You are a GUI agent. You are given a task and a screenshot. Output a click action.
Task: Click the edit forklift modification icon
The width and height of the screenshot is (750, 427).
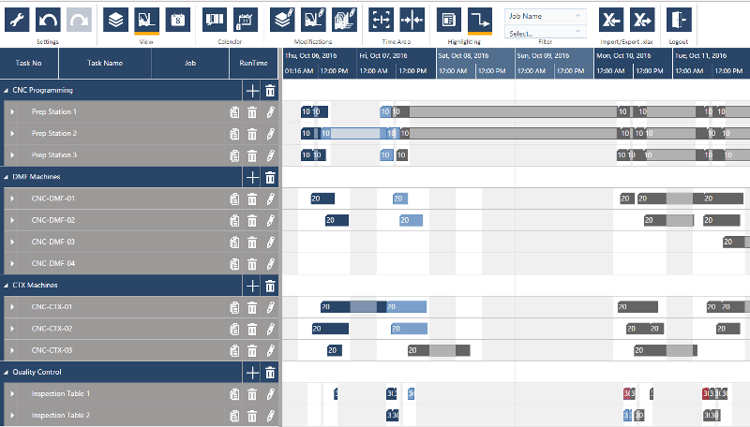(313, 20)
